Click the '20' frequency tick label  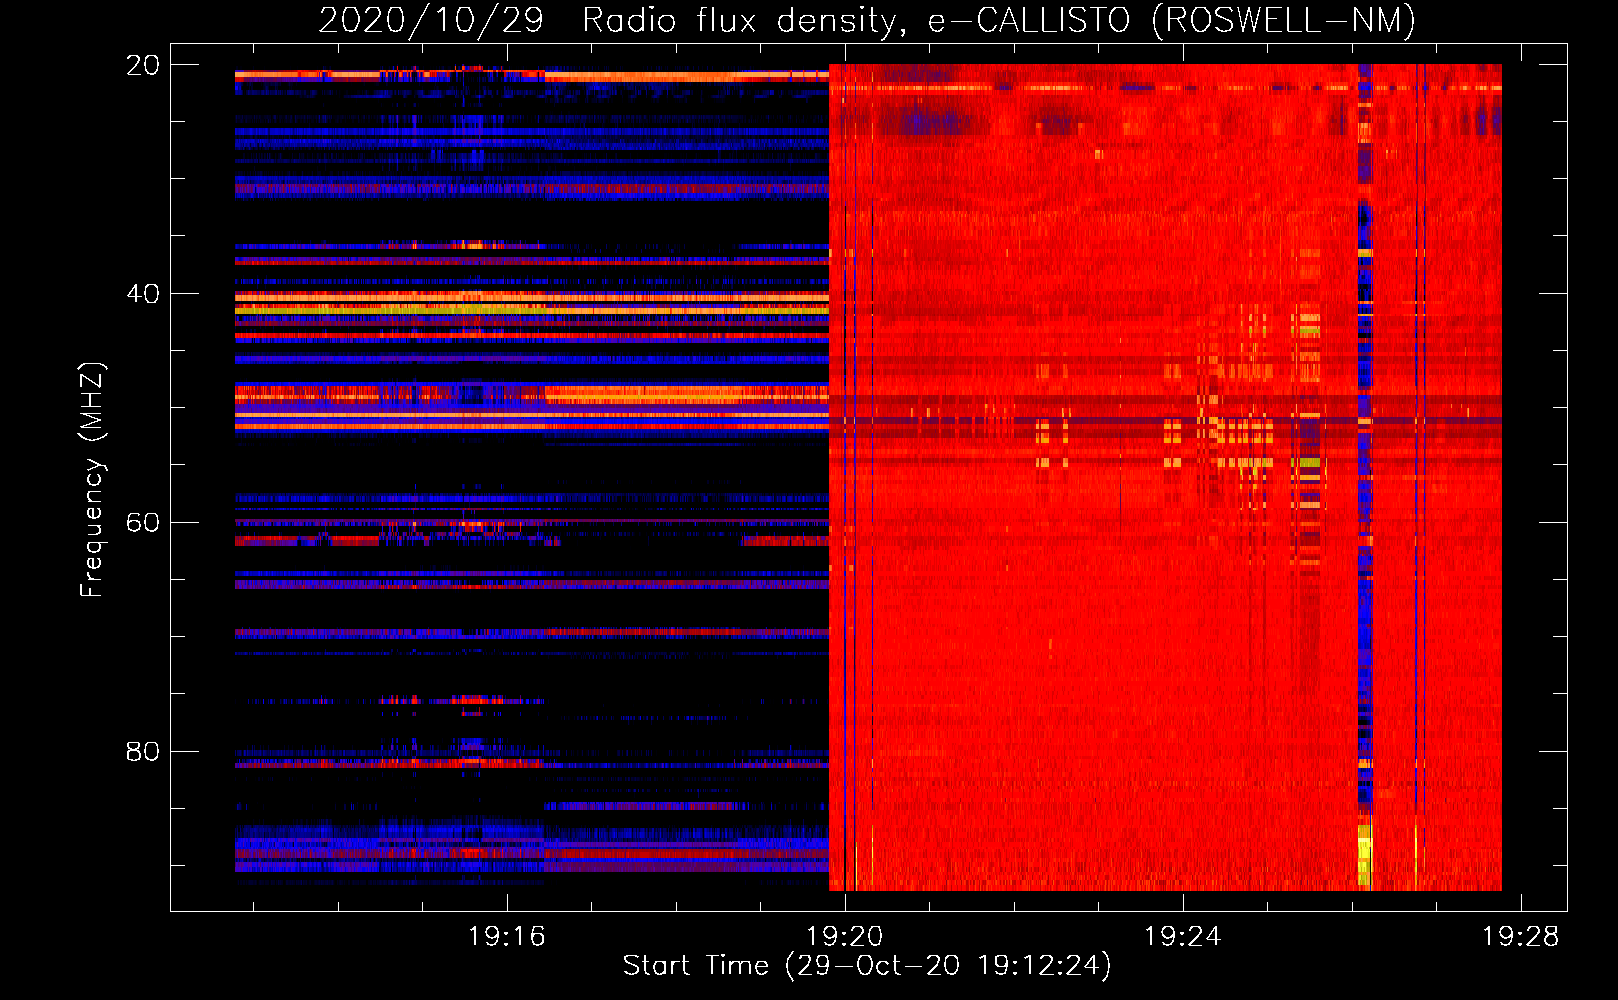(142, 65)
